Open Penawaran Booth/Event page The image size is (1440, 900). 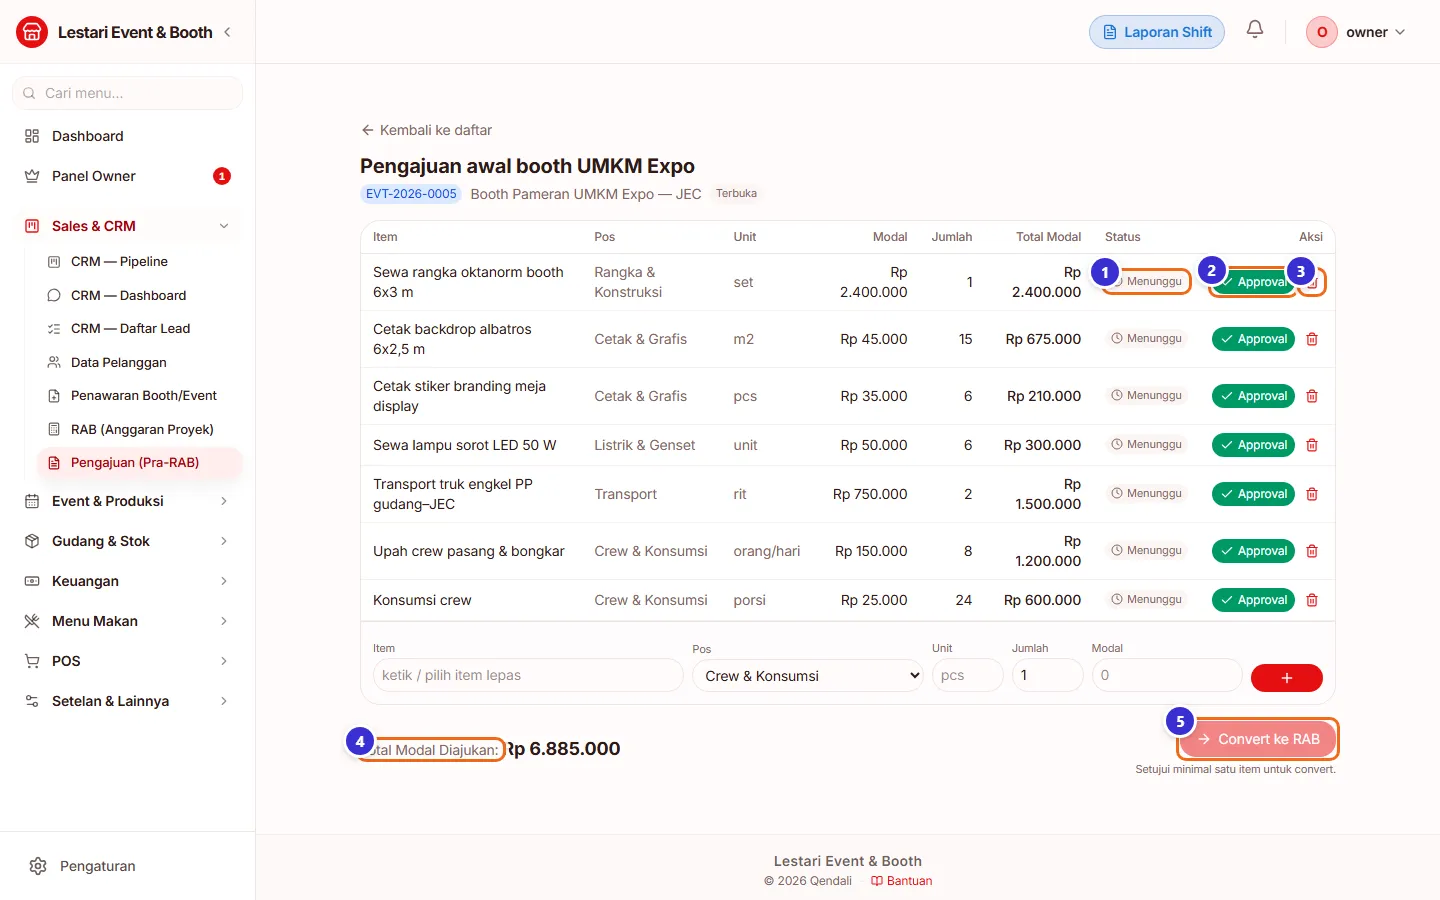coord(139,396)
